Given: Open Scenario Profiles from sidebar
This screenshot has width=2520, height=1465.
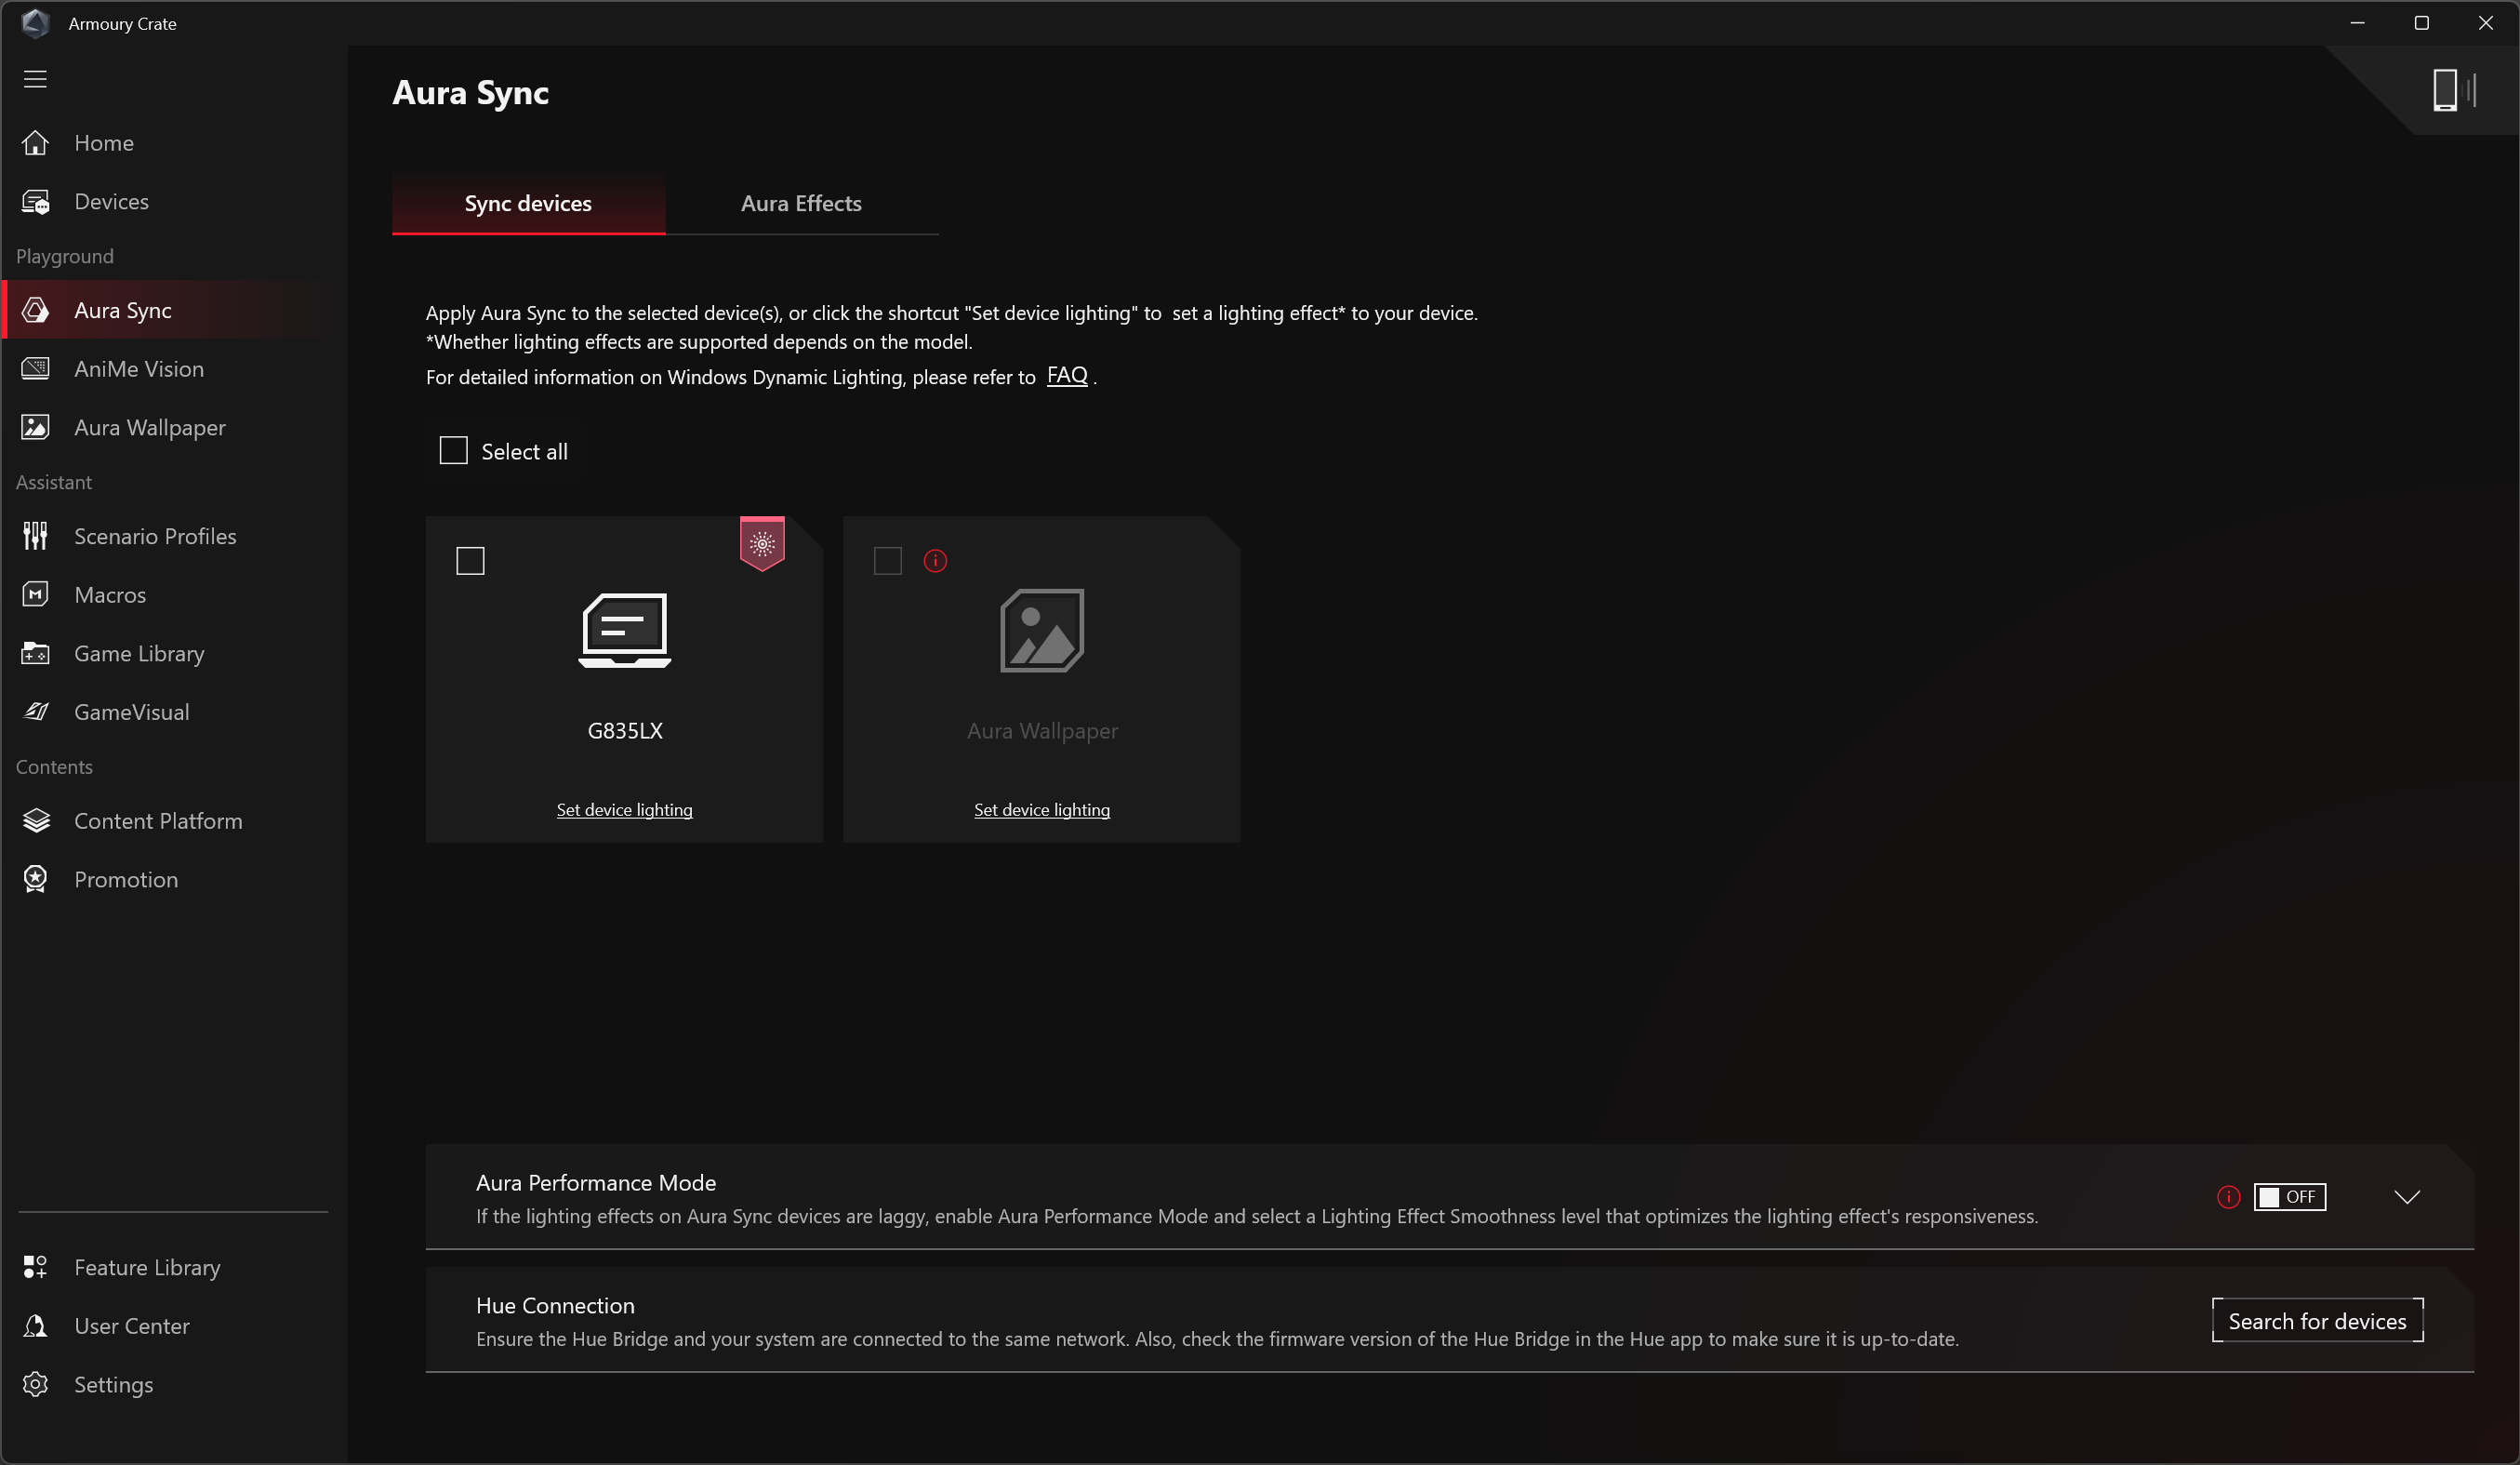Looking at the screenshot, I should [x=155, y=536].
